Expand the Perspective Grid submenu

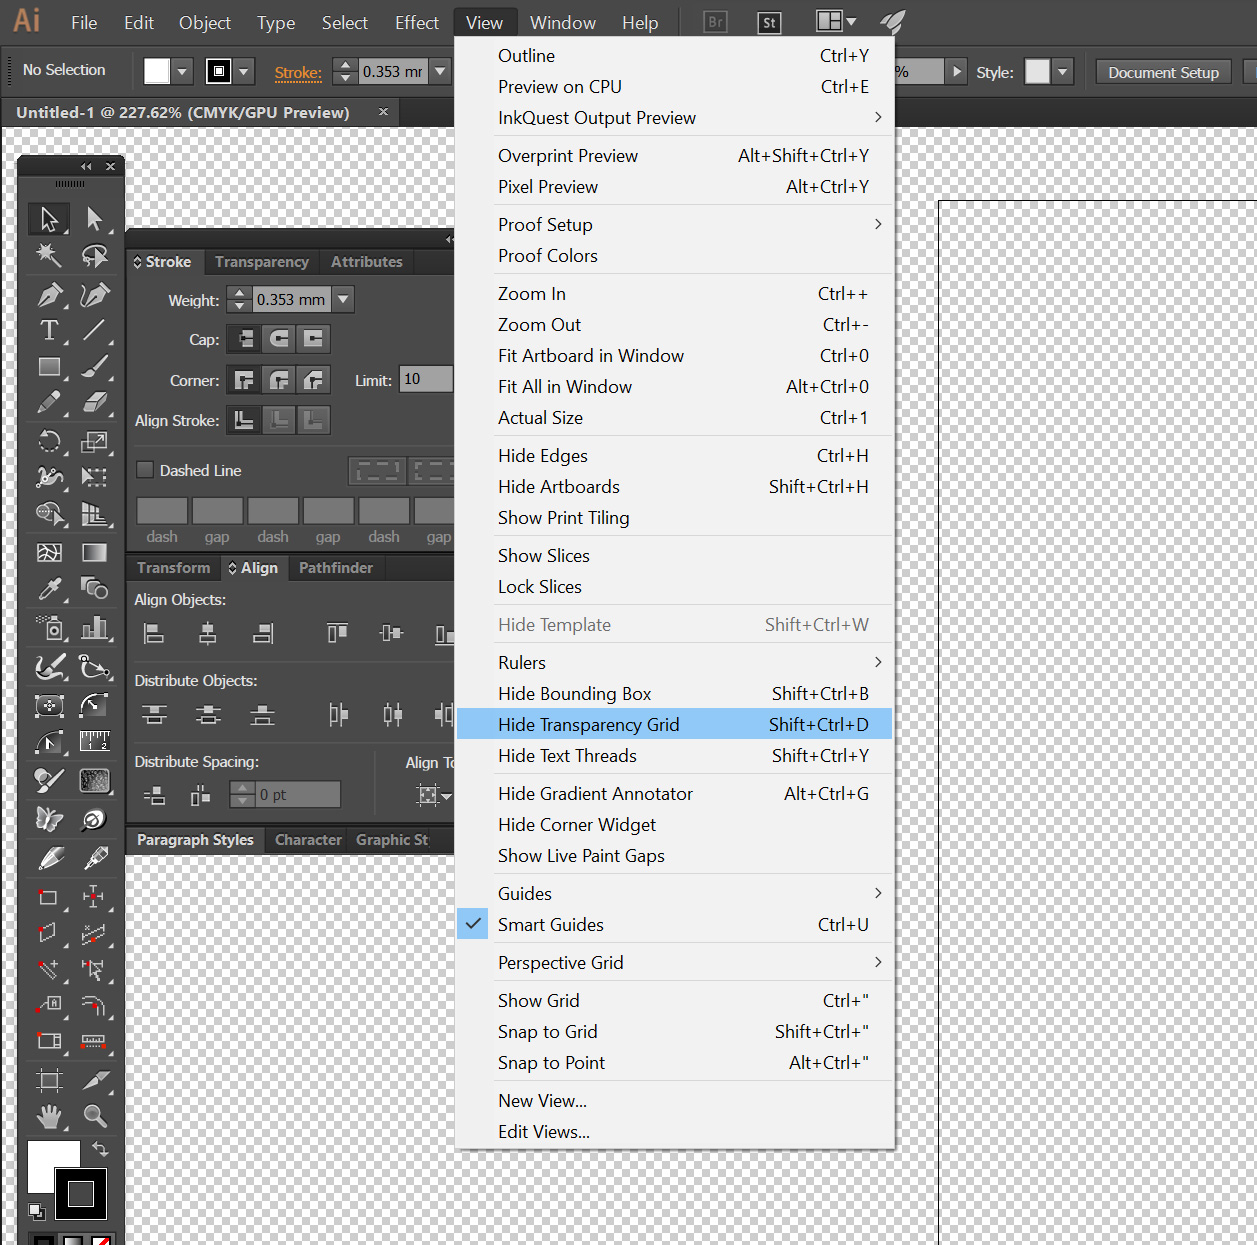point(674,963)
